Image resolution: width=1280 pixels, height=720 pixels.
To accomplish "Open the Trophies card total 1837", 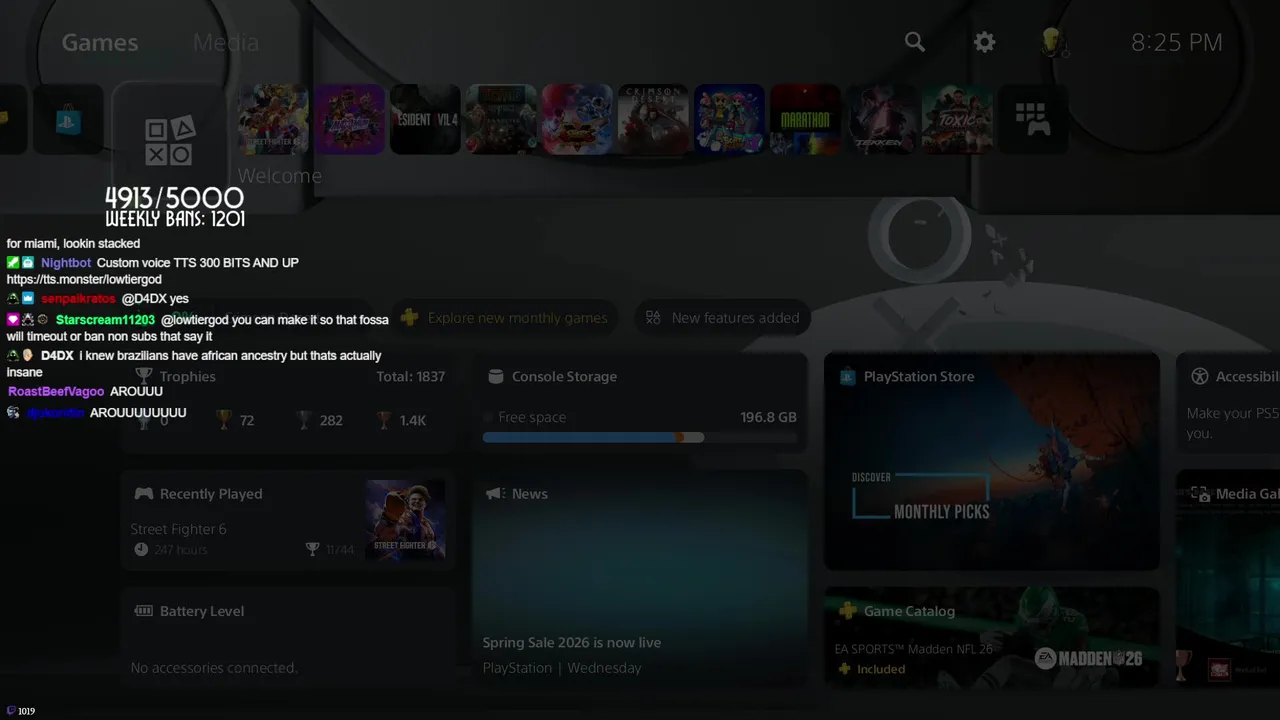I will (x=288, y=404).
